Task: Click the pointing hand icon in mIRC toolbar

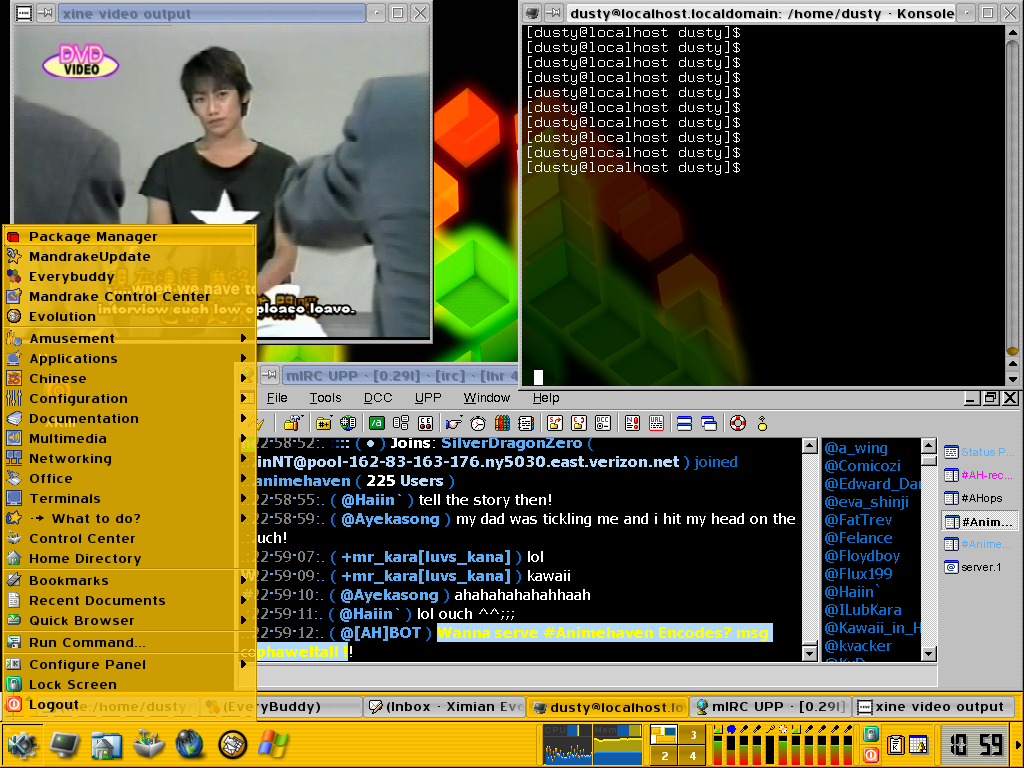Action: (x=453, y=423)
